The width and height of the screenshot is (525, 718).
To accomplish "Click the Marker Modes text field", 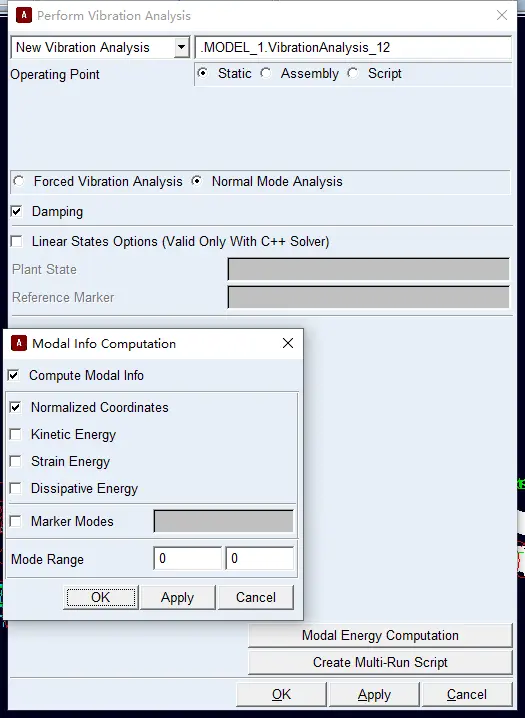I will (223, 521).
